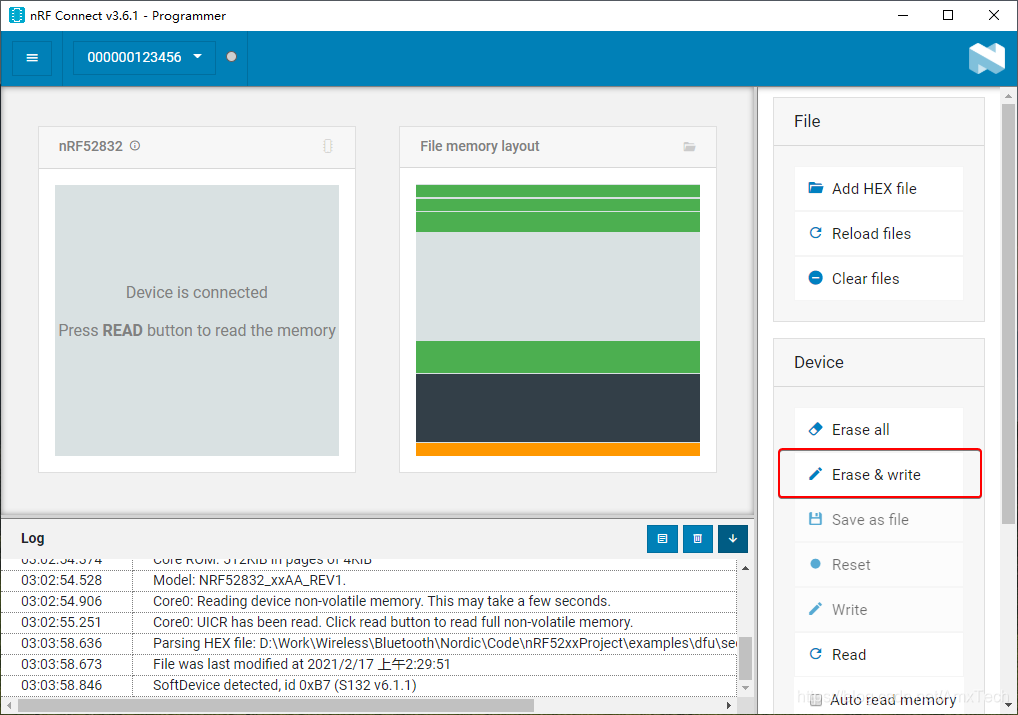The width and height of the screenshot is (1018, 715).
Task: Click the large green block above dark region
Action: coord(558,357)
